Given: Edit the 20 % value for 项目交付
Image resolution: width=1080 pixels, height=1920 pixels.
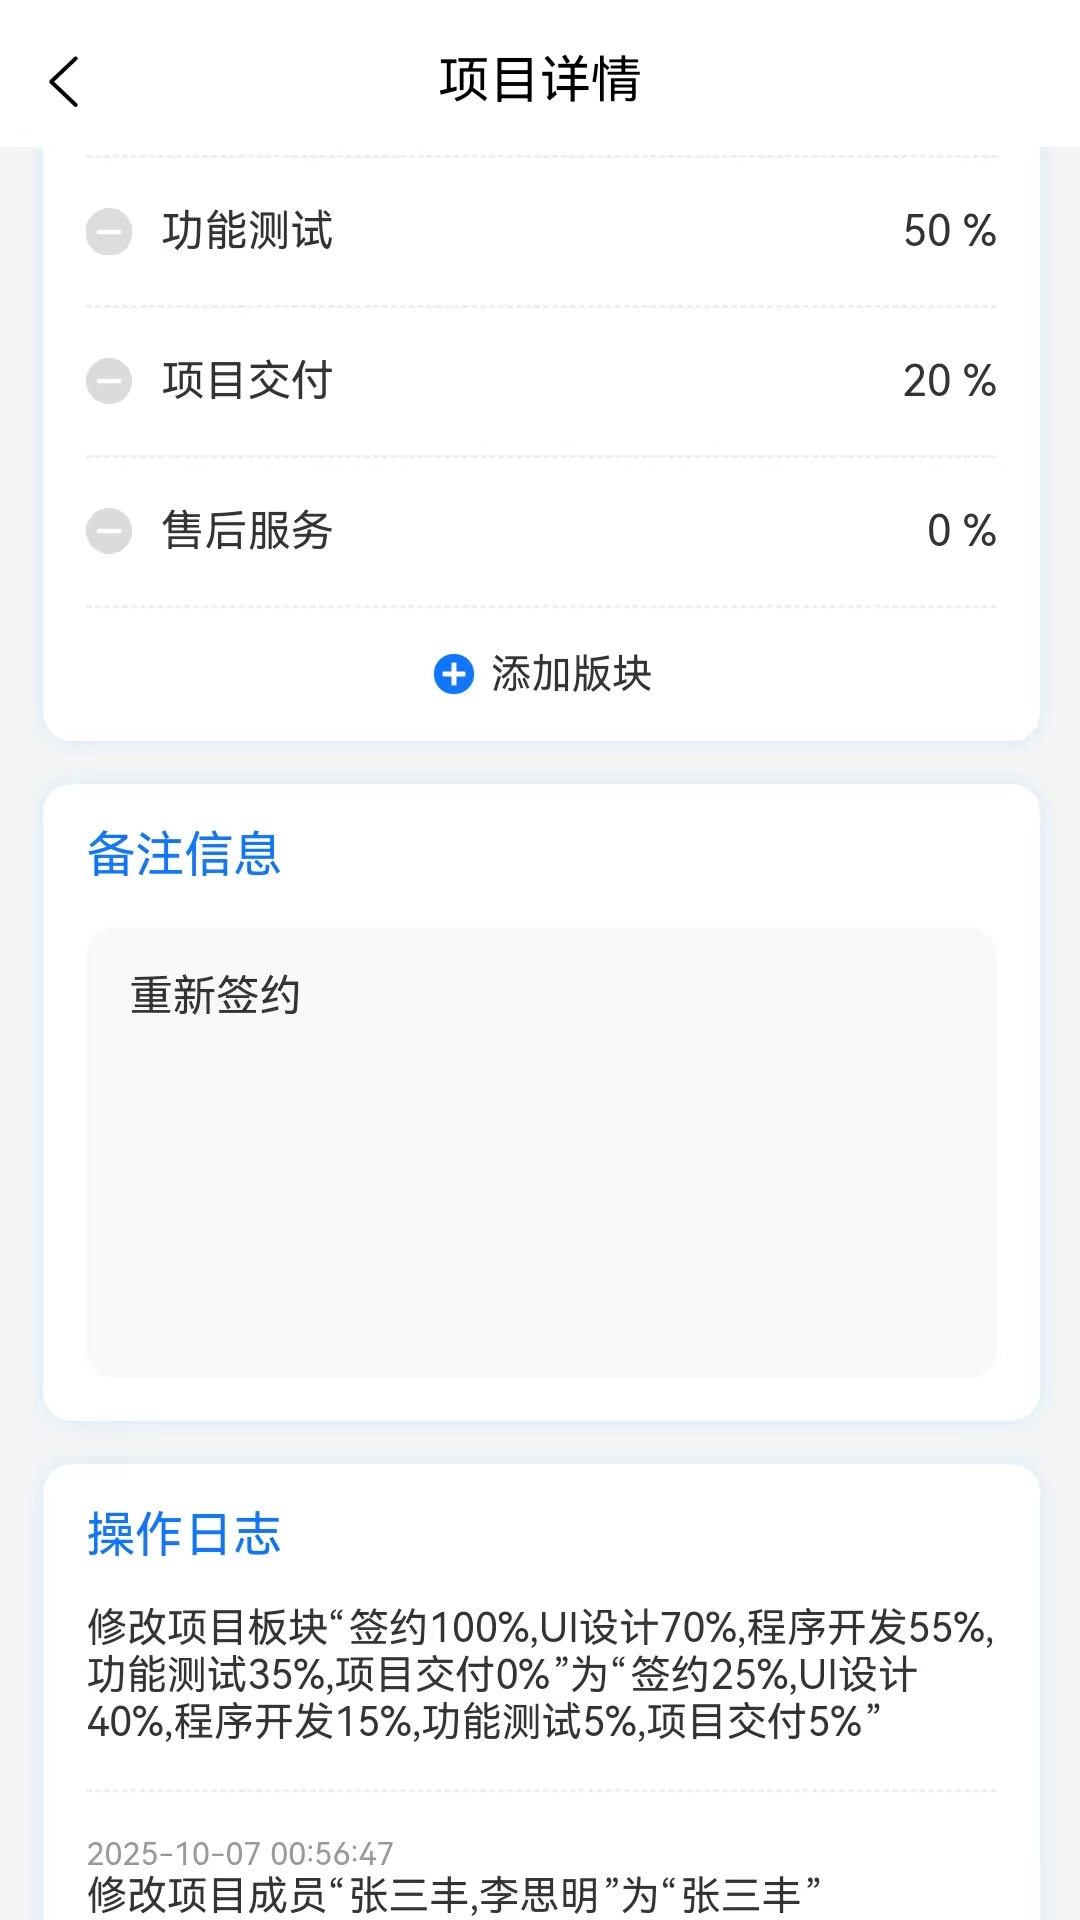Looking at the screenshot, I should [949, 381].
